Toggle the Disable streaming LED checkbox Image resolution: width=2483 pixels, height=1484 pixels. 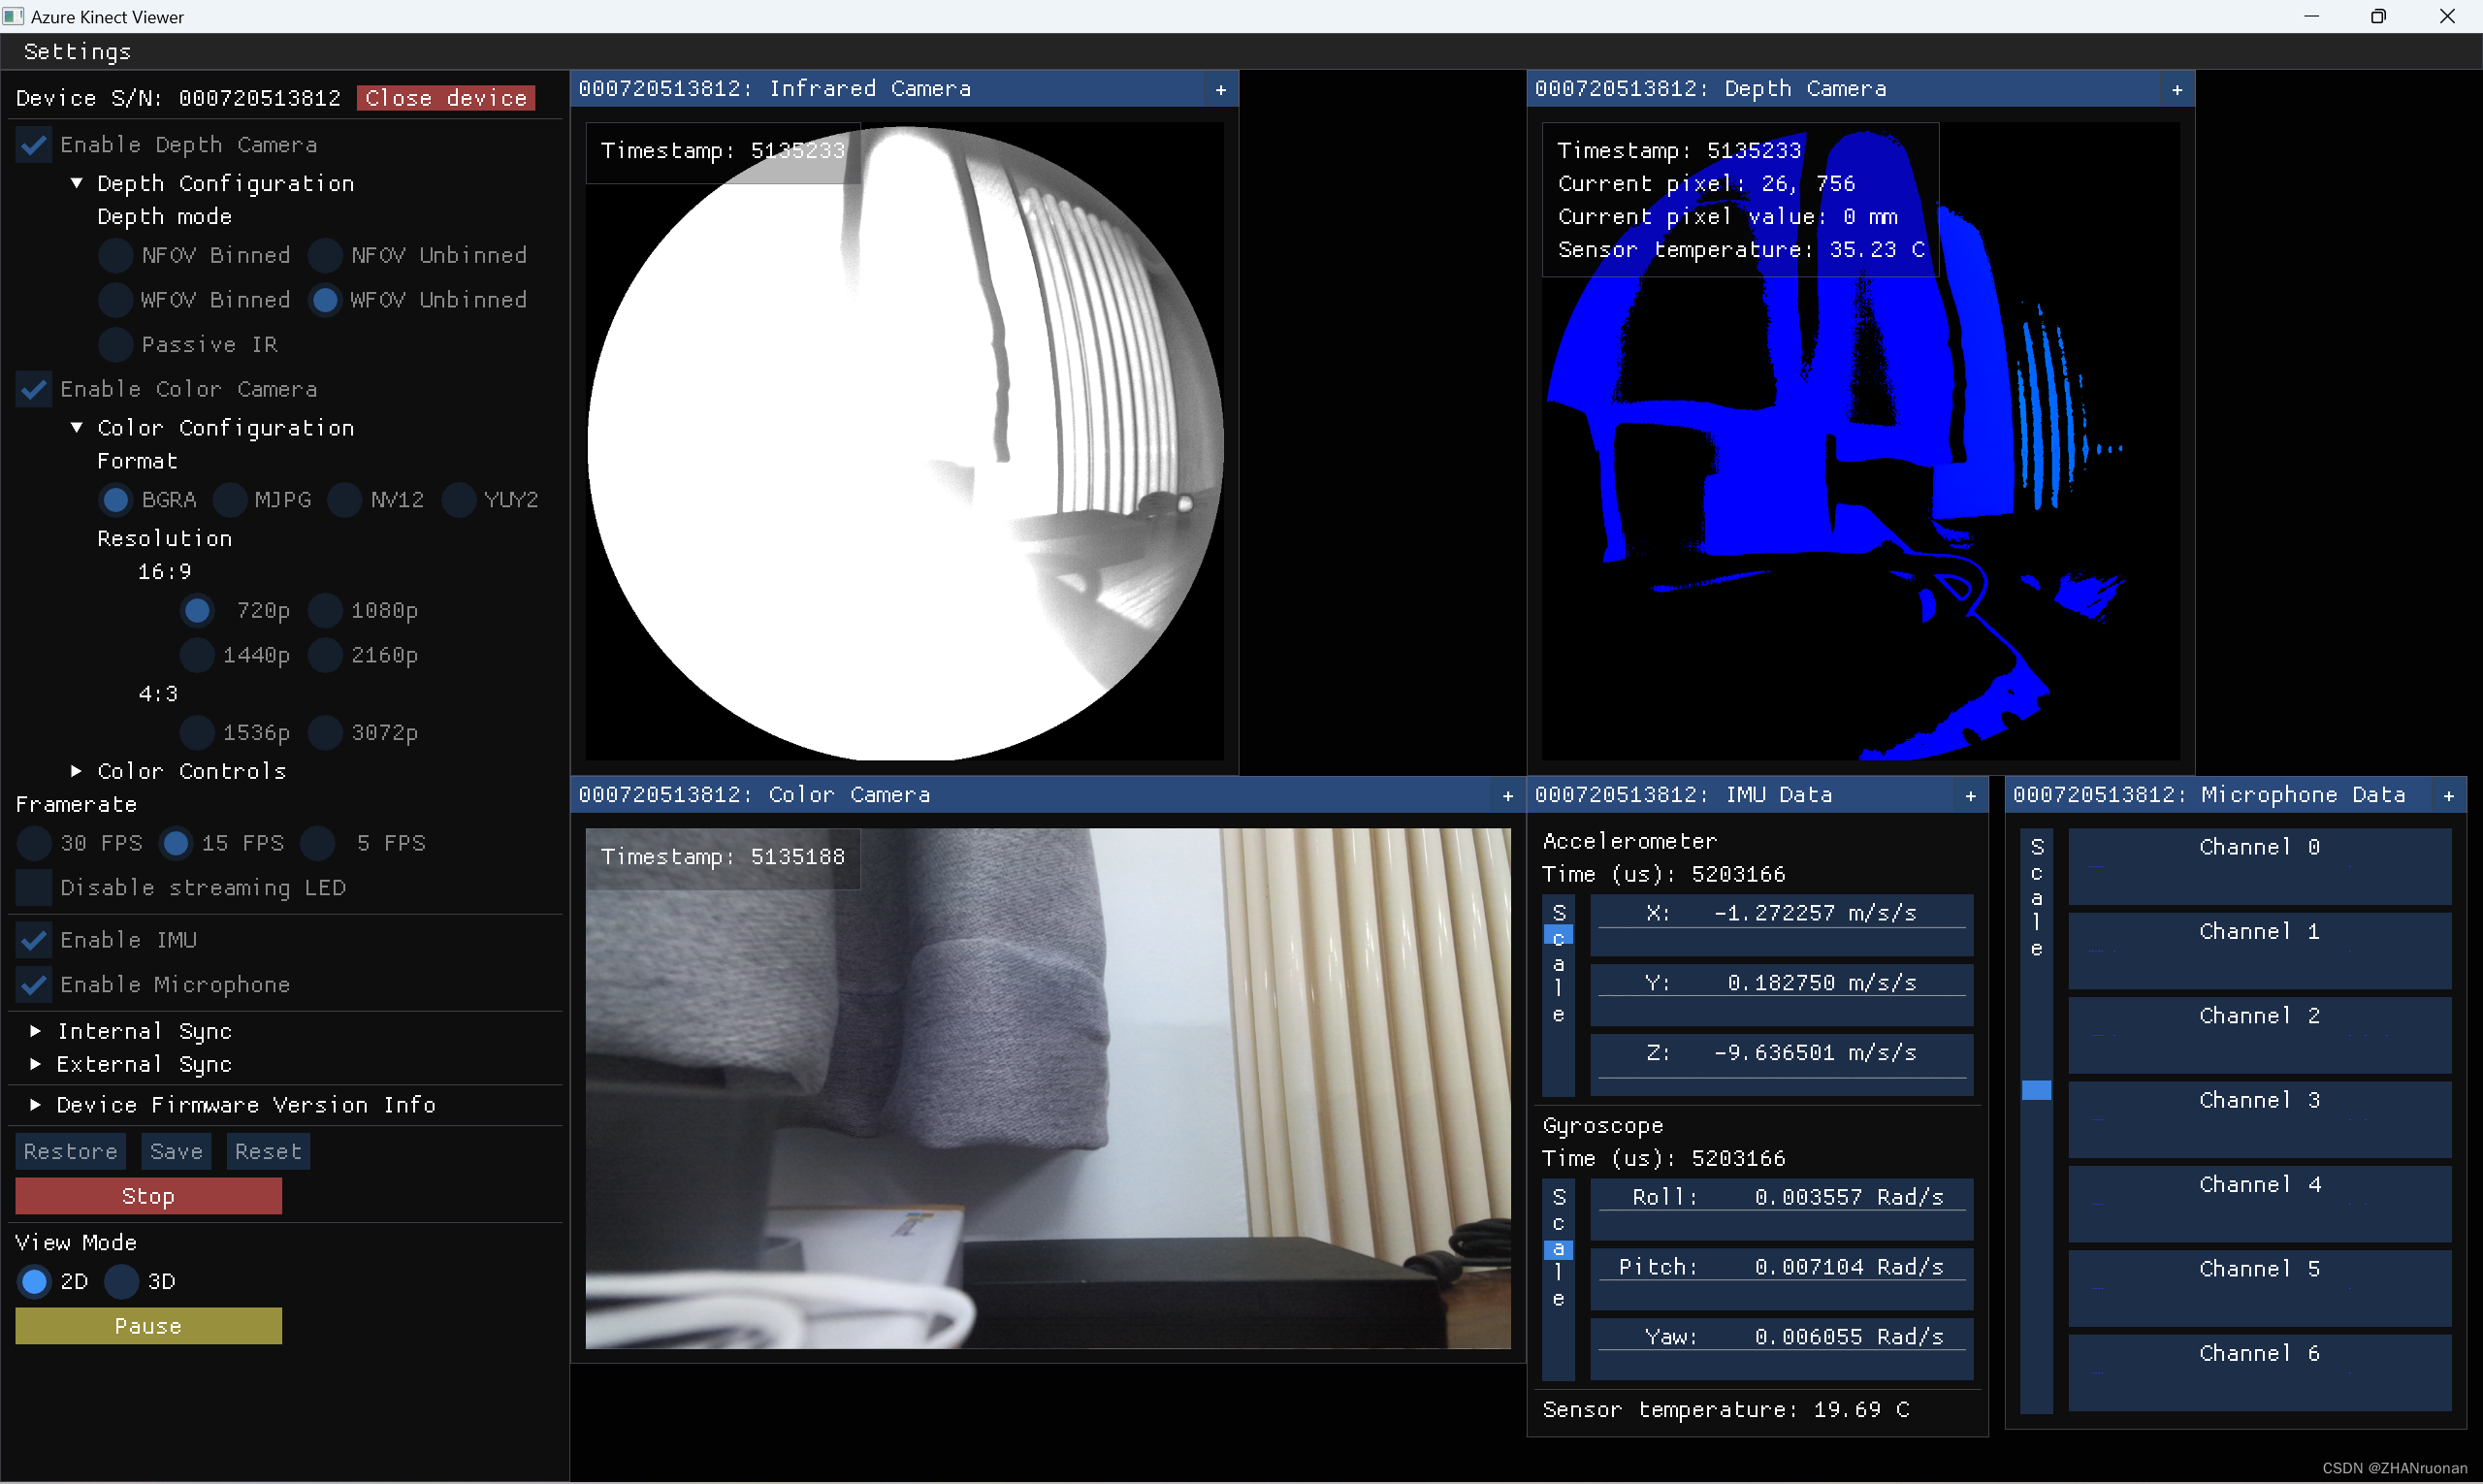(x=34, y=887)
